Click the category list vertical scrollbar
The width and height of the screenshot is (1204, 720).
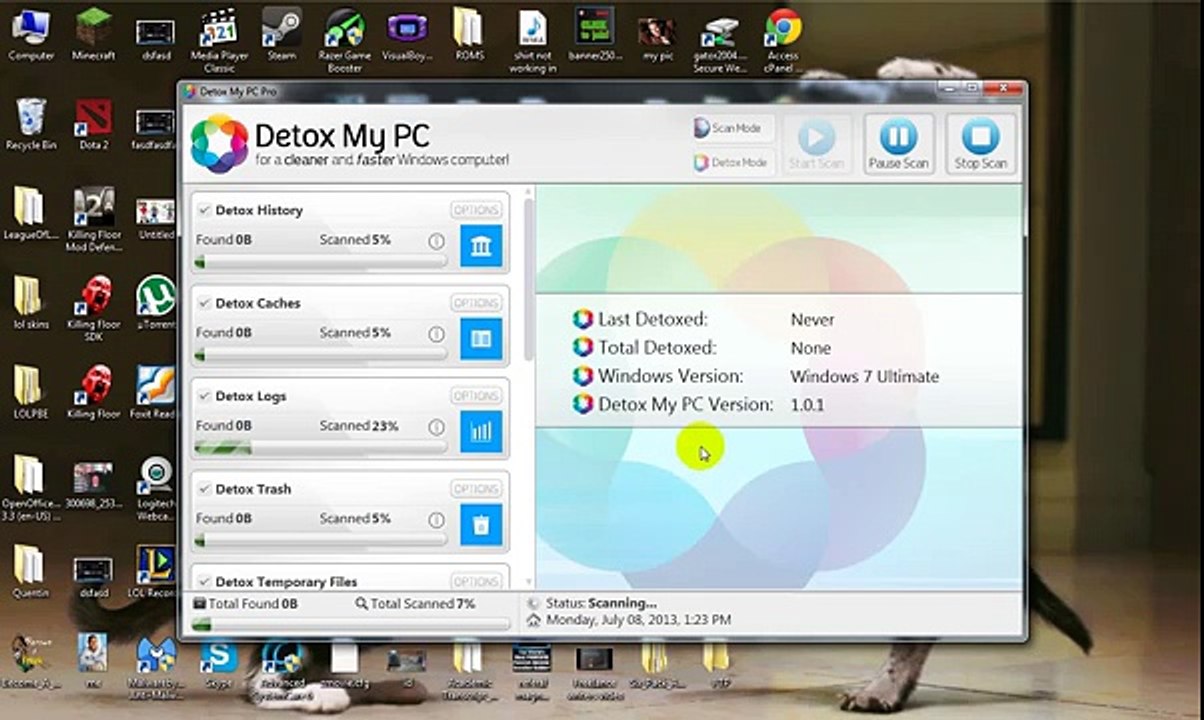[x=528, y=280]
